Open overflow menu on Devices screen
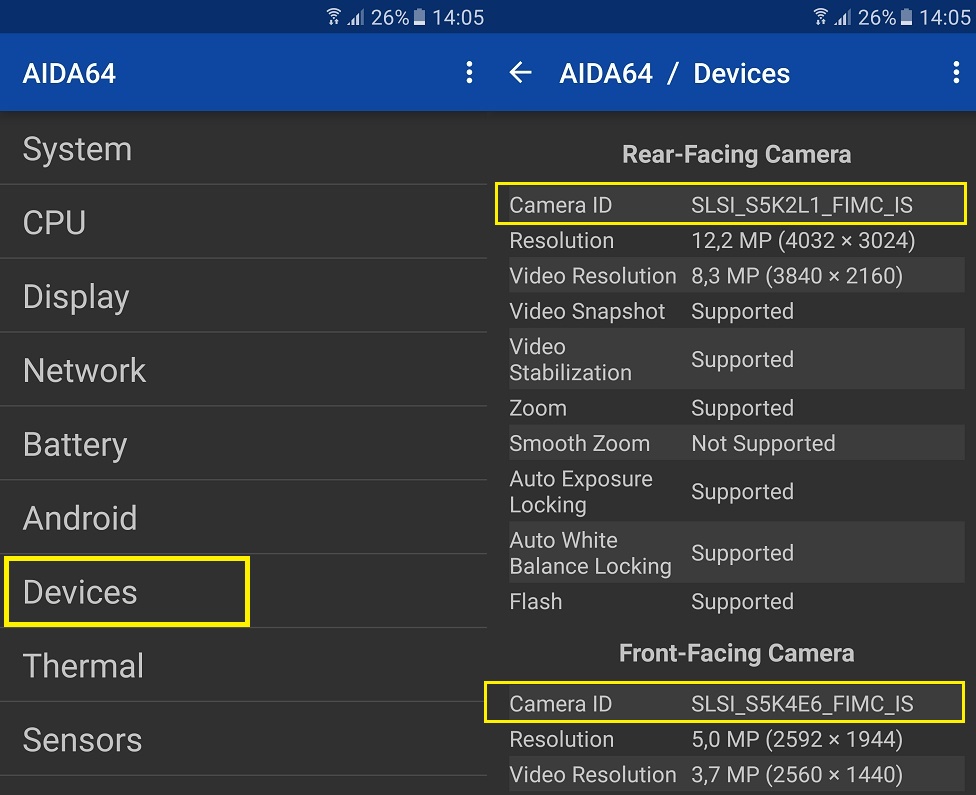Image resolution: width=976 pixels, height=795 pixels. [x=957, y=73]
